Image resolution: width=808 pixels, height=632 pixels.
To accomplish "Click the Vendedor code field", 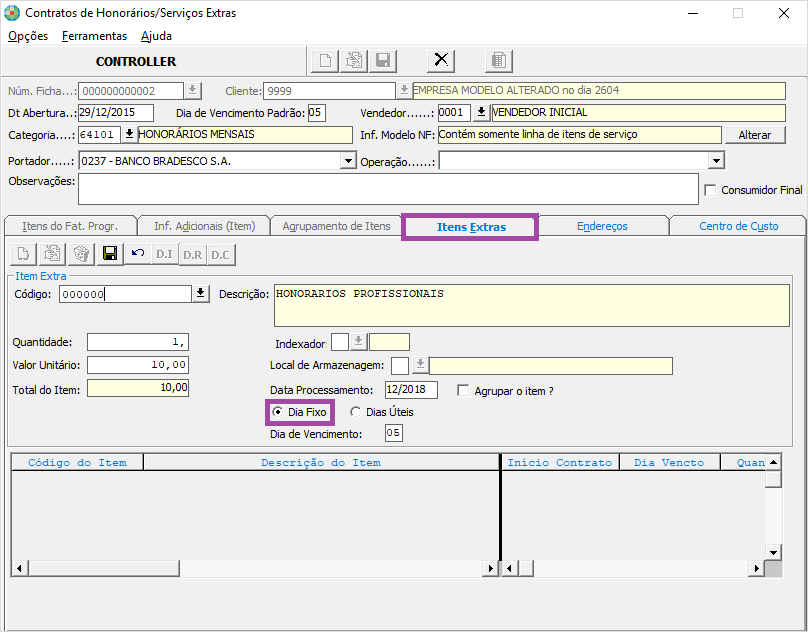I will pos(454,112).
